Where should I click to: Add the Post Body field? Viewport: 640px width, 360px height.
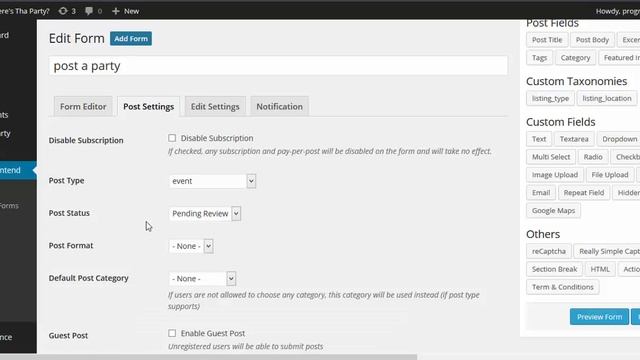point(592,40)
